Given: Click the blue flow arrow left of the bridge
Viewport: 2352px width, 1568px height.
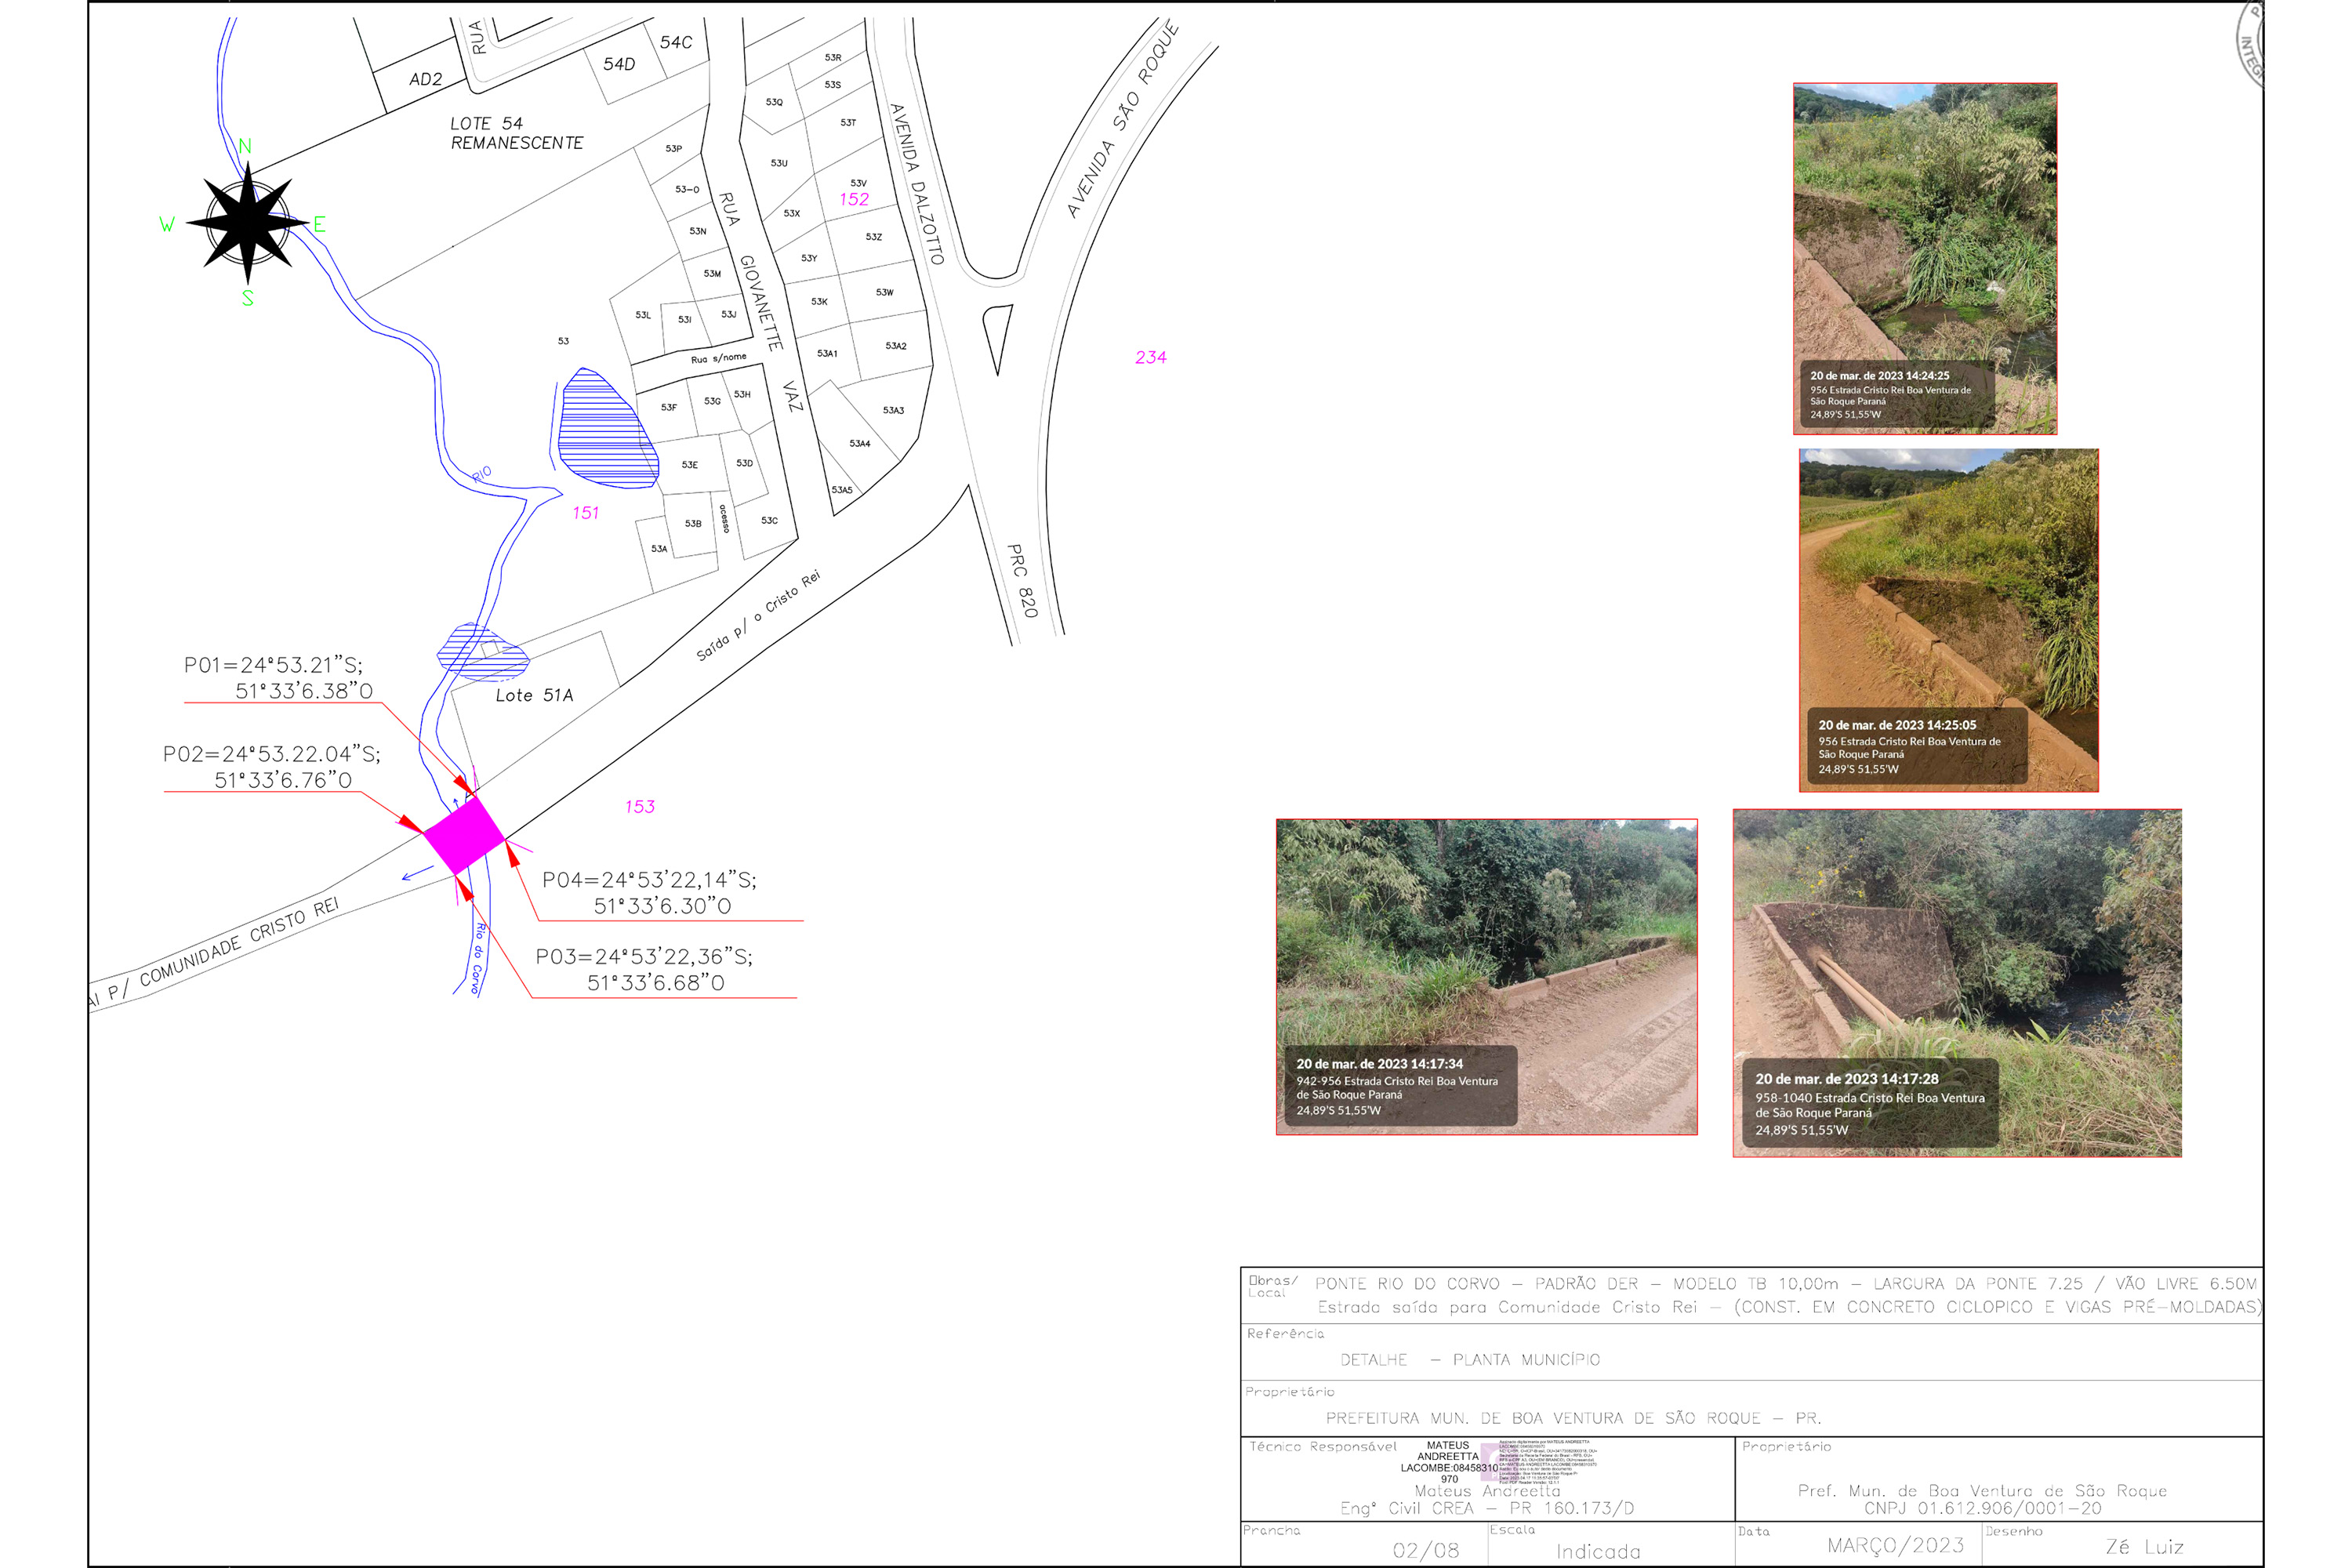Looking at the screenshot, I should tap(417, 874).
